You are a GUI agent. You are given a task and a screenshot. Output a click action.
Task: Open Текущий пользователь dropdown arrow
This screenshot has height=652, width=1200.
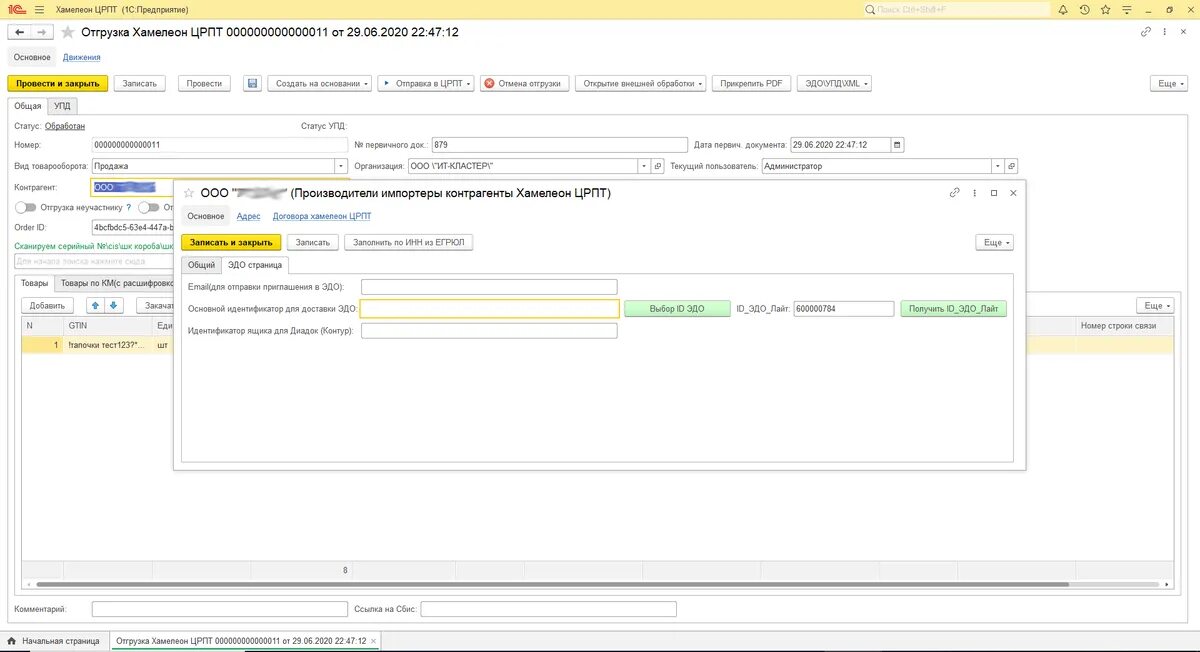997,166
